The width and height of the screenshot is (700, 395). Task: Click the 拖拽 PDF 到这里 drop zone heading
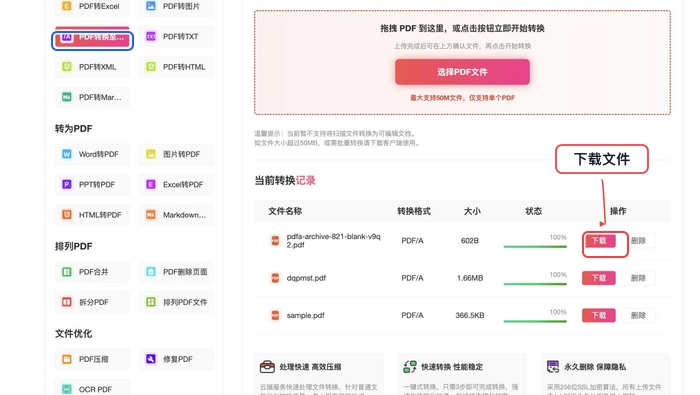(x=462, y=29)
